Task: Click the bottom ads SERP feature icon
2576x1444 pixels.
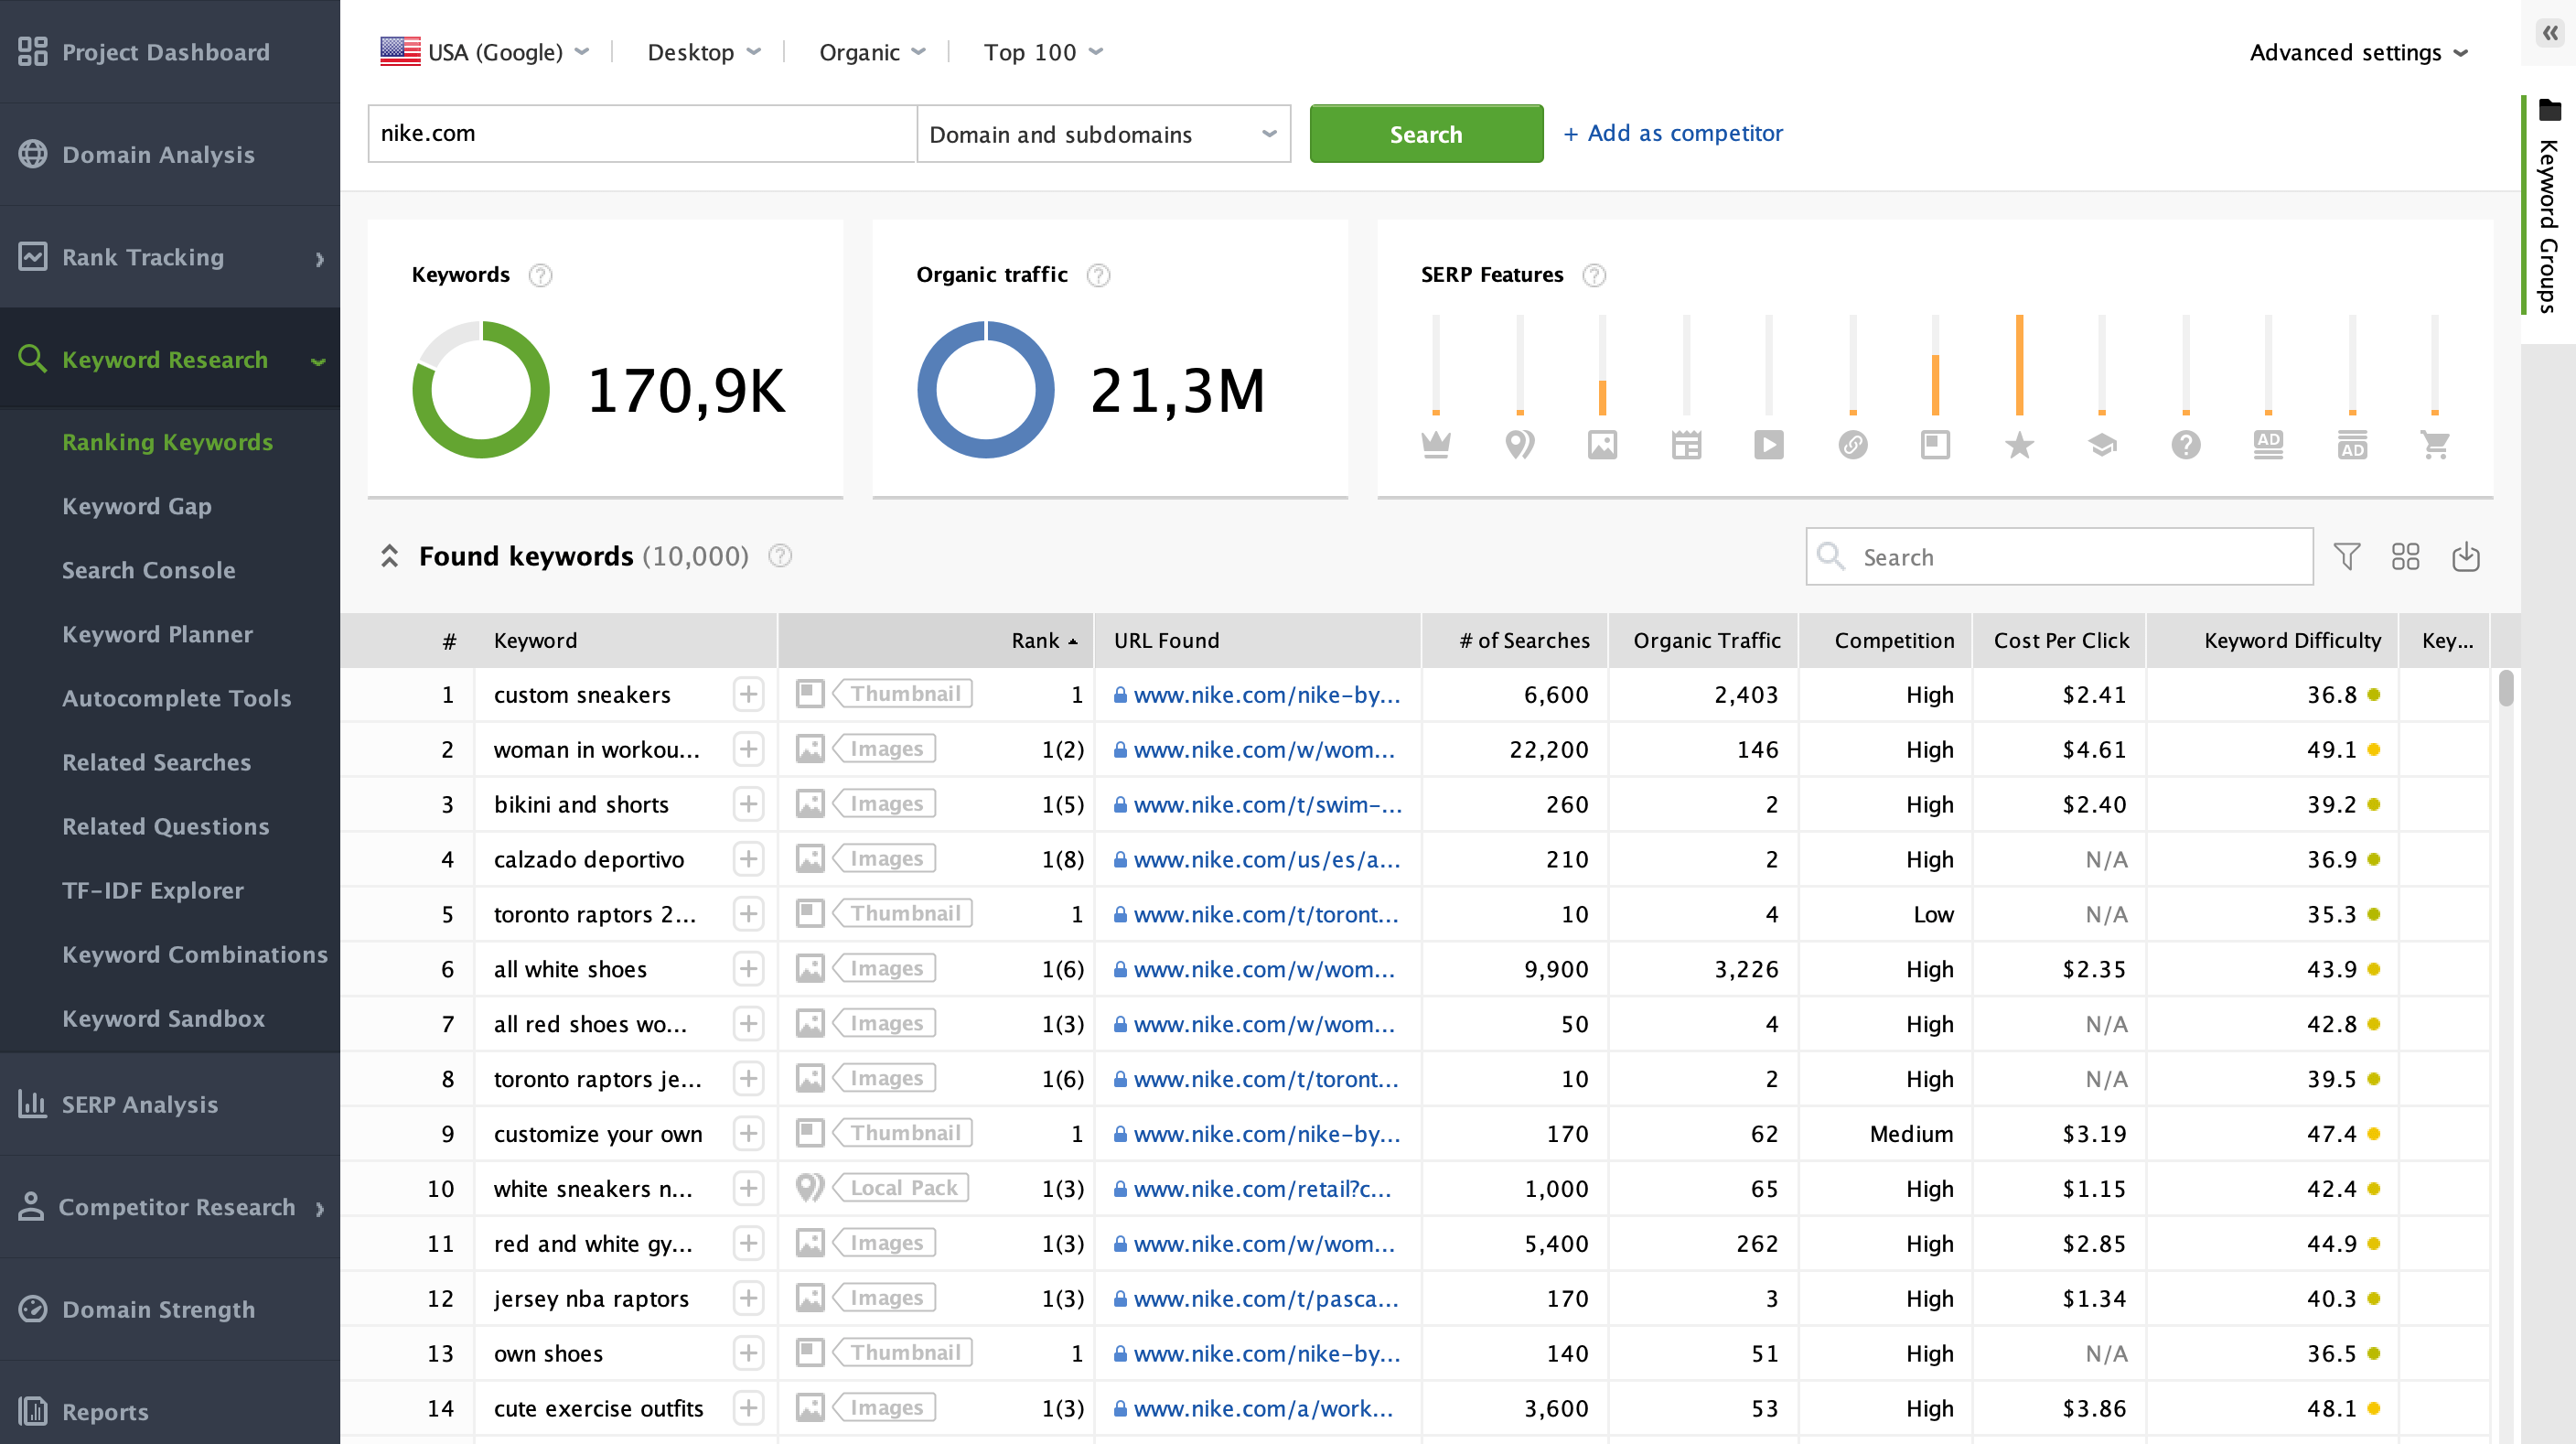Action: (2352, 444)
